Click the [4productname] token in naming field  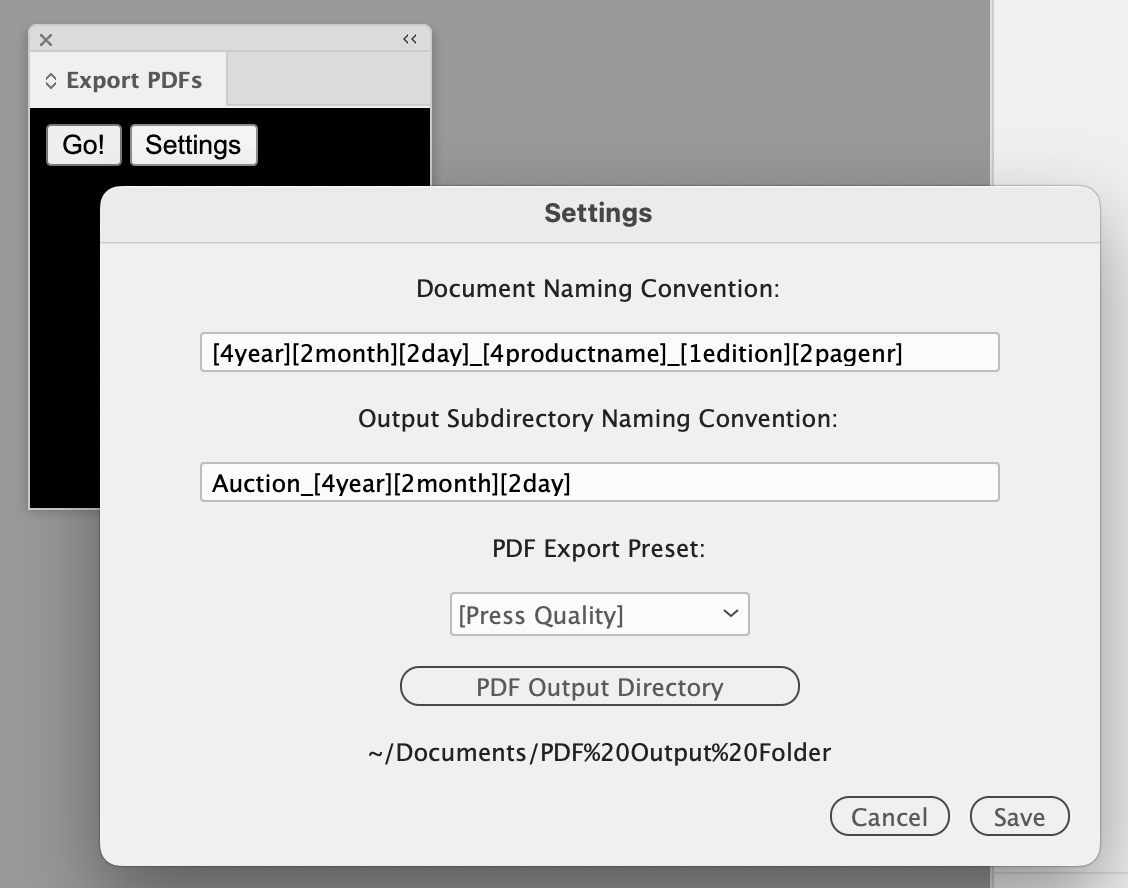tap(574, 353)
